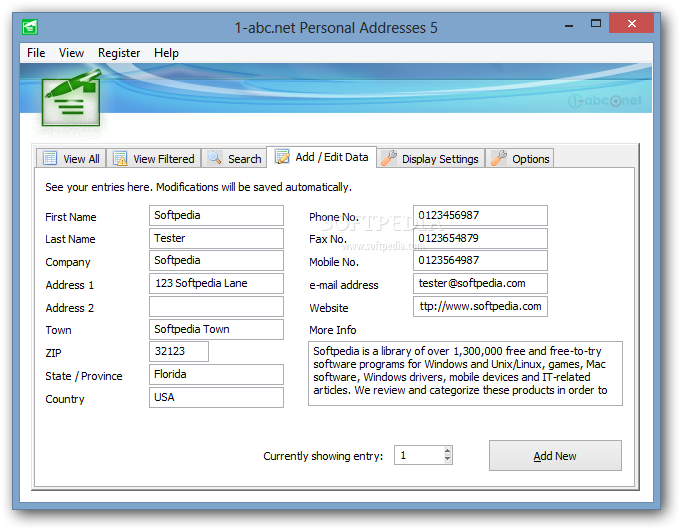This screenshot has width=681, height=530.
Task: Decrease the currently showing entry number
Action: click(x=448, y=460)
